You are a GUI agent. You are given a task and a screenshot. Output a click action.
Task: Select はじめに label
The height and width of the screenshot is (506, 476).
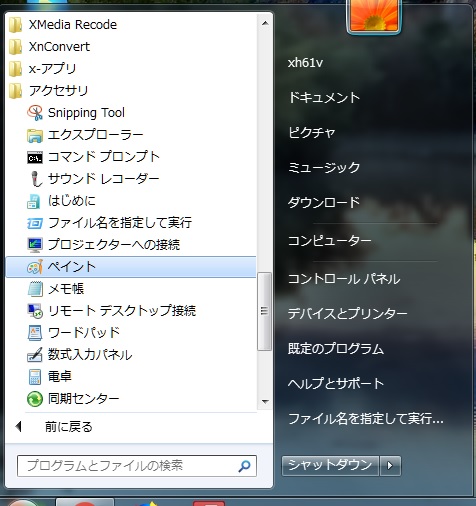pos(72,201)
